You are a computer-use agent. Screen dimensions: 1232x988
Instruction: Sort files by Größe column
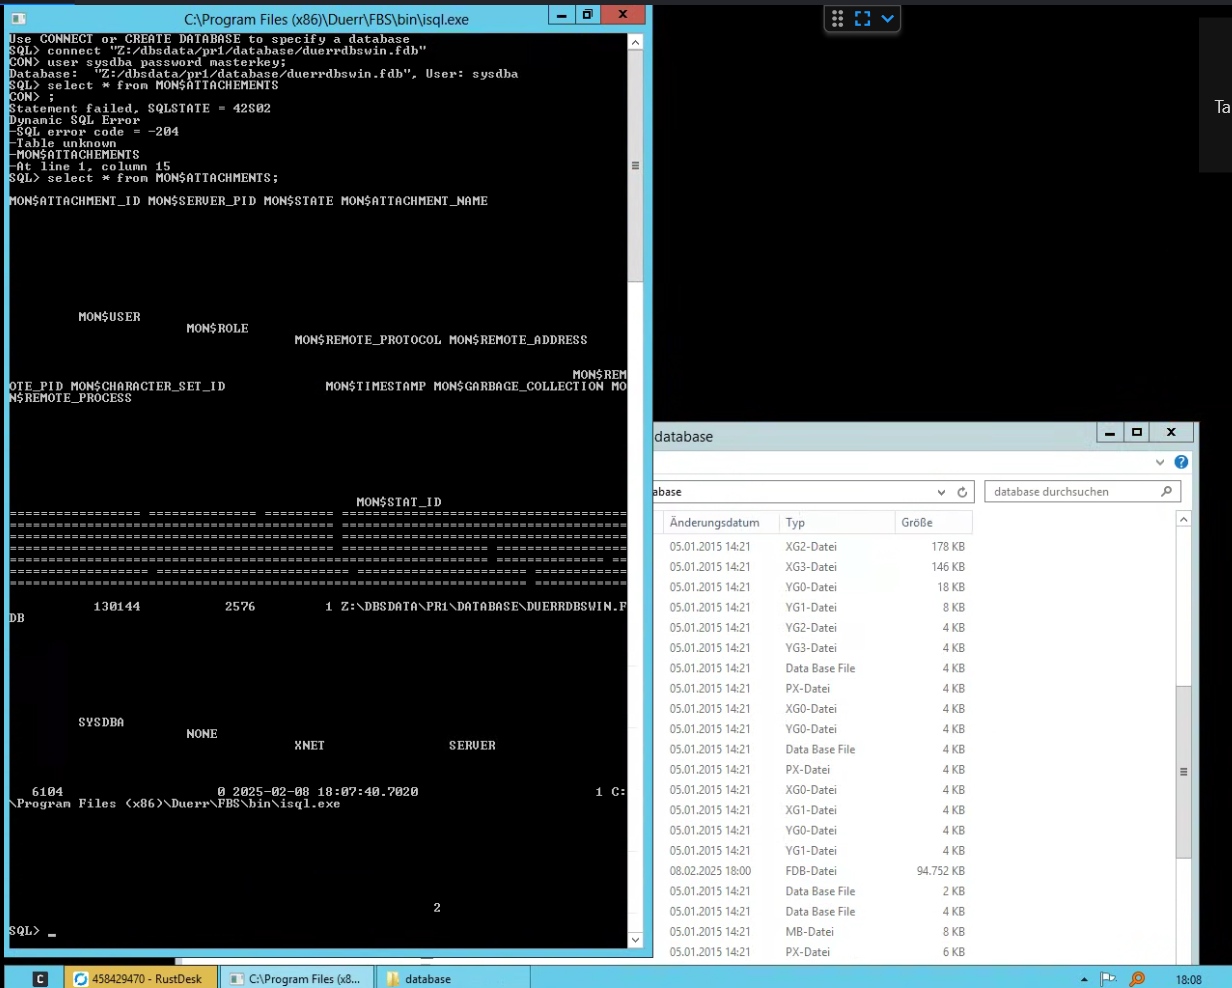[x=933, y=522]
